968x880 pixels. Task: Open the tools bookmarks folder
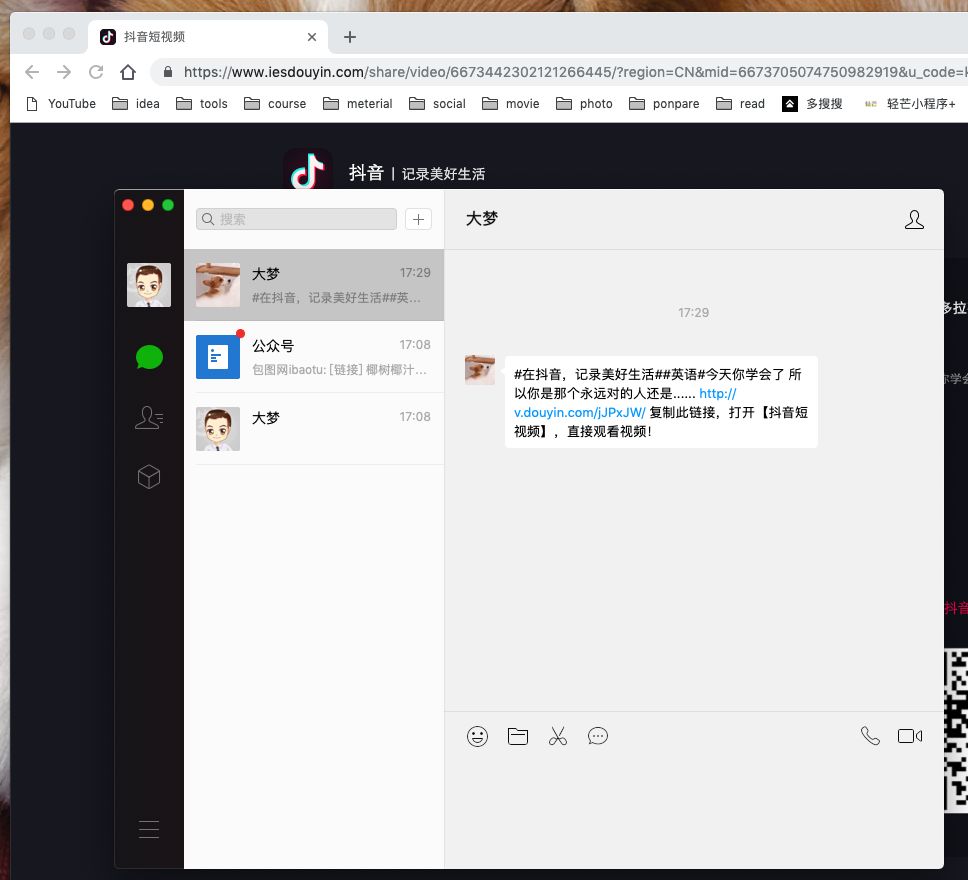(x=202, y=104)
